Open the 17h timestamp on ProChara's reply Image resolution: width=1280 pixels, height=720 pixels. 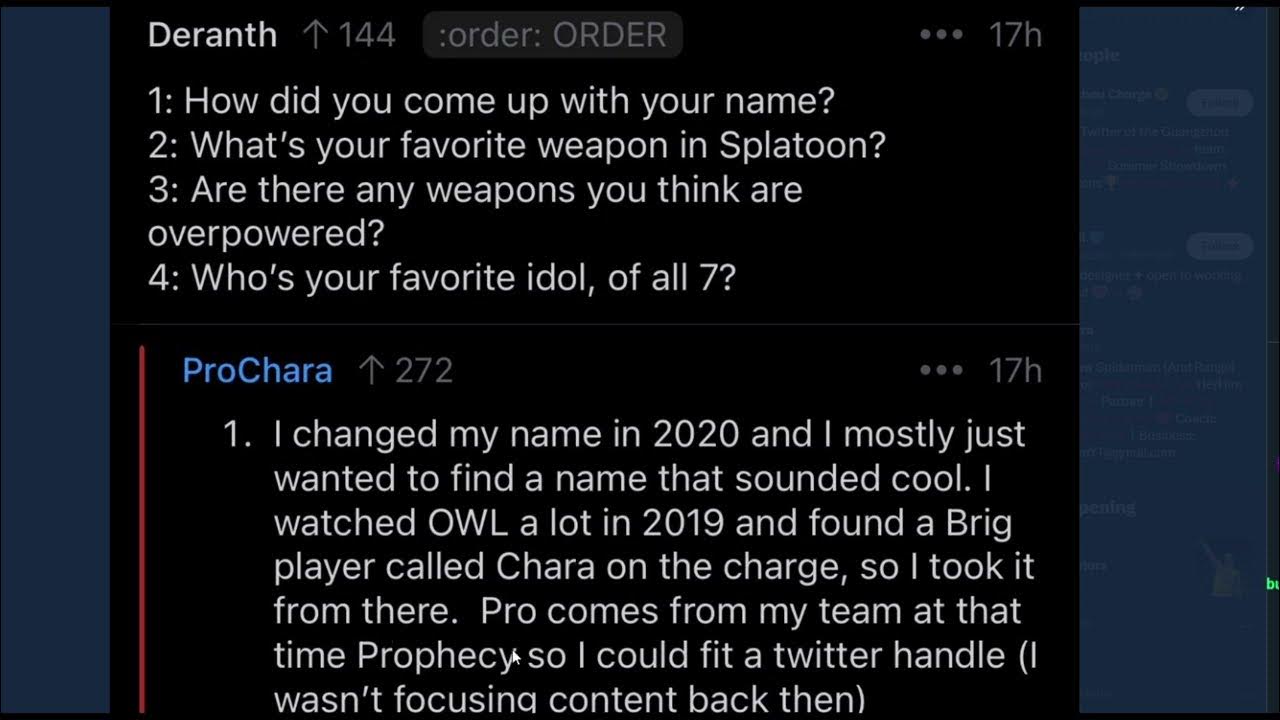click(1015, 371)
